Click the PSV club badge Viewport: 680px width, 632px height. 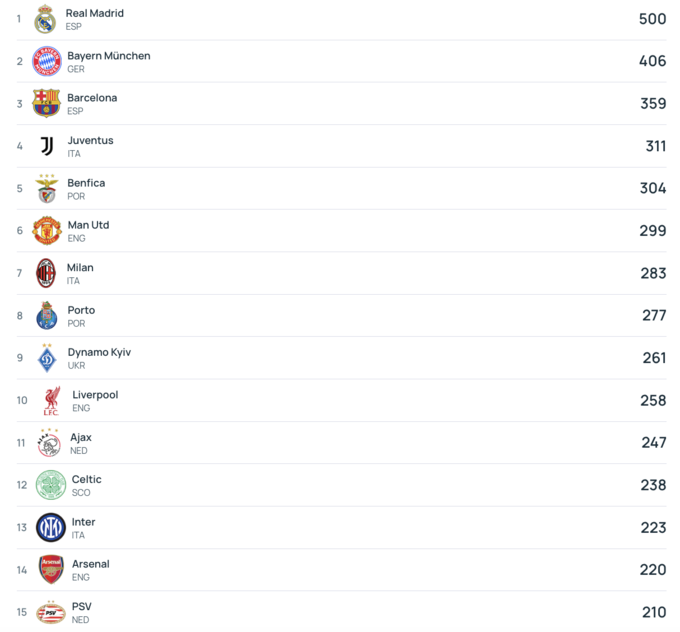pyautogui.click(x=51, y=612)
